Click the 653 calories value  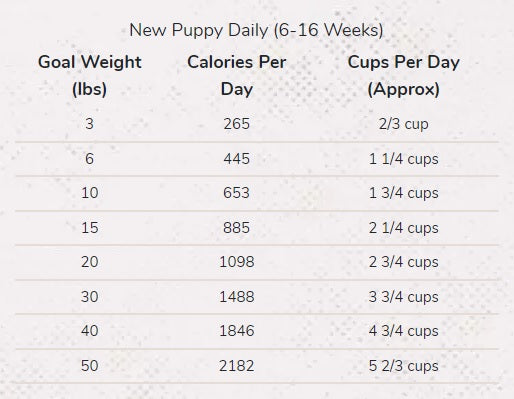pos(236,193)
